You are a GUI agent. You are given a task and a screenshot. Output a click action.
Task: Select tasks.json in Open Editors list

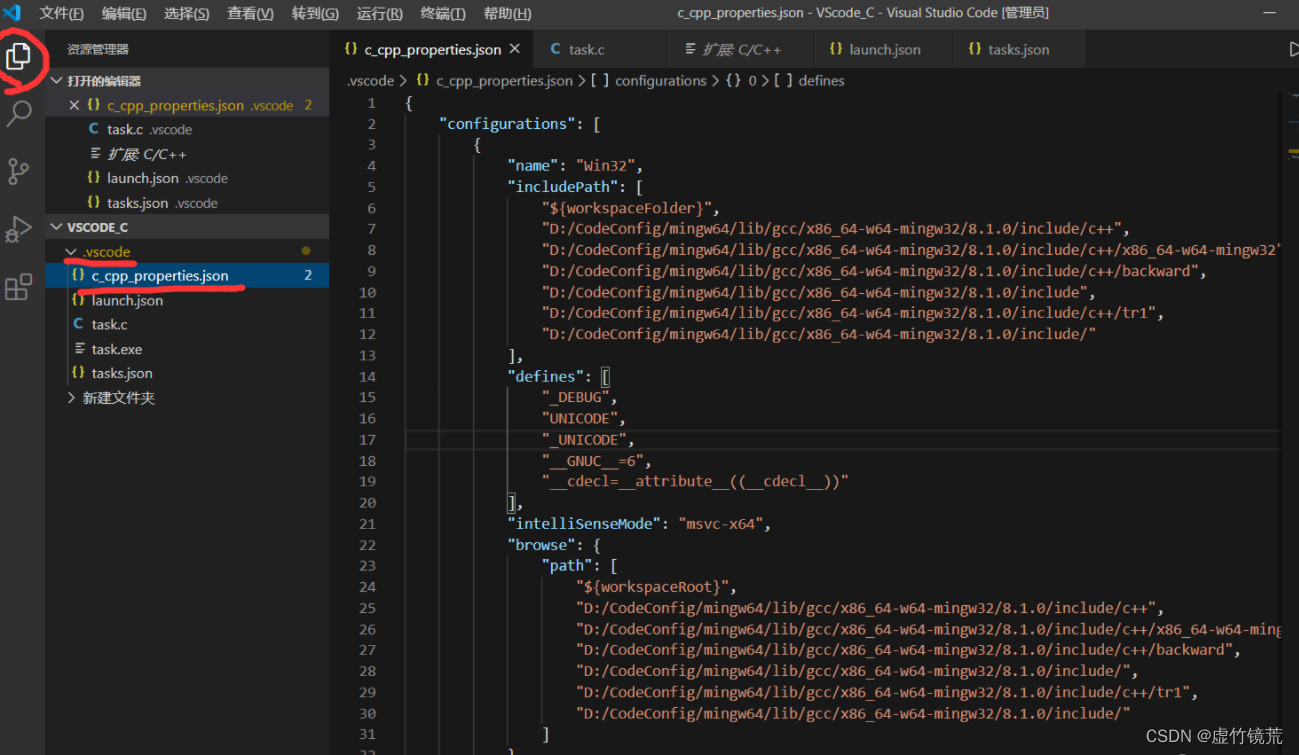[187, 203]
